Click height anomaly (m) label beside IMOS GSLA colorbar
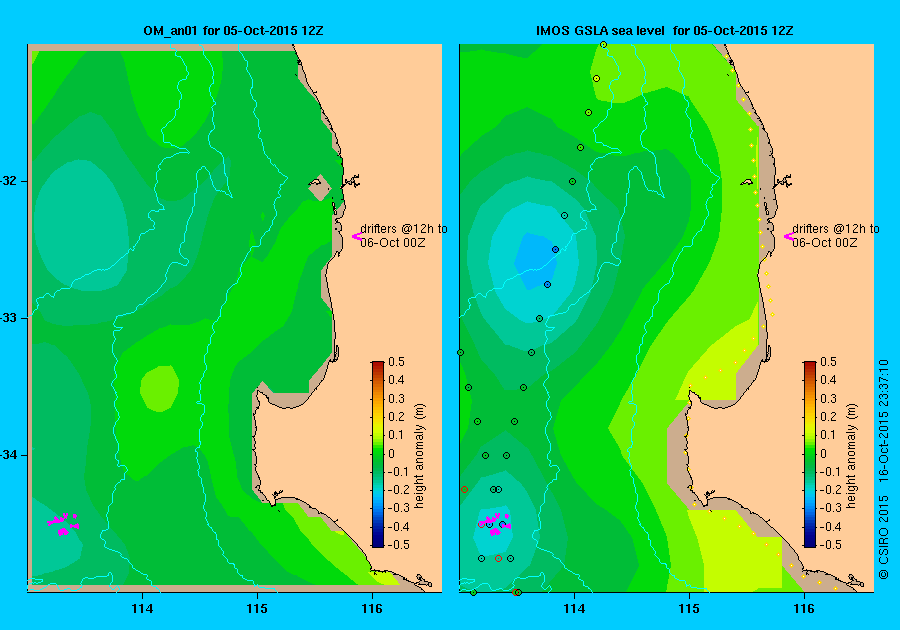900x630 pixels. (851, 455)
